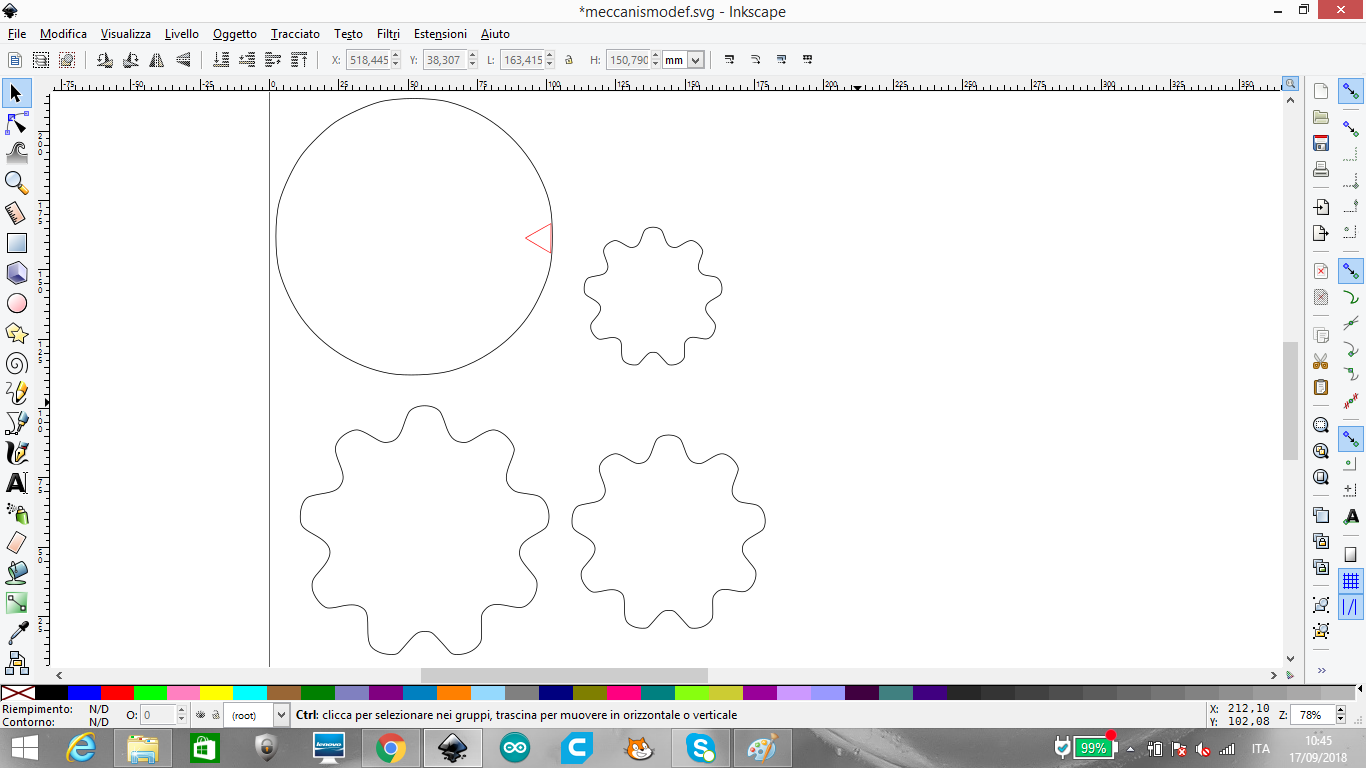1366x768 pixels.
Task: Toggle snap to guides
Action: [x=1351, y=607]
